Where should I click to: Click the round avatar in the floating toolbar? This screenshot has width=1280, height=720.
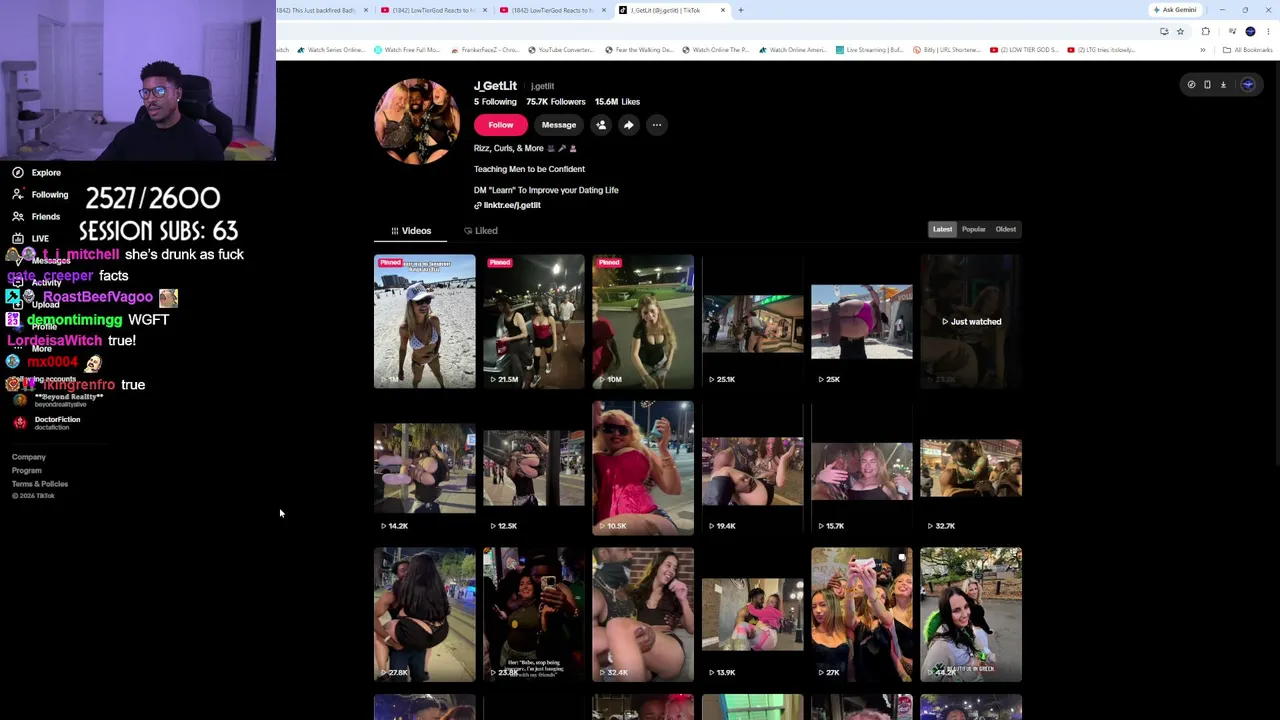(1247, 85)
